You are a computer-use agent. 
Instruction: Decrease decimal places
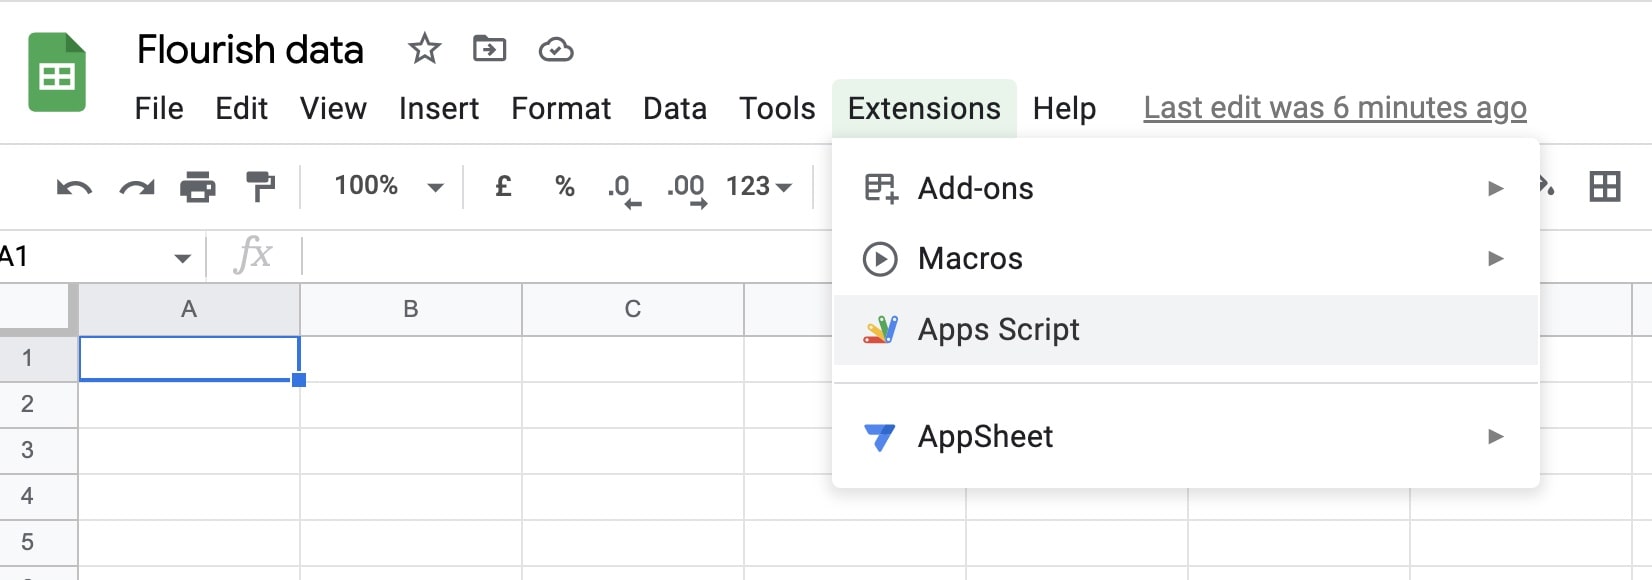point(624,189)
